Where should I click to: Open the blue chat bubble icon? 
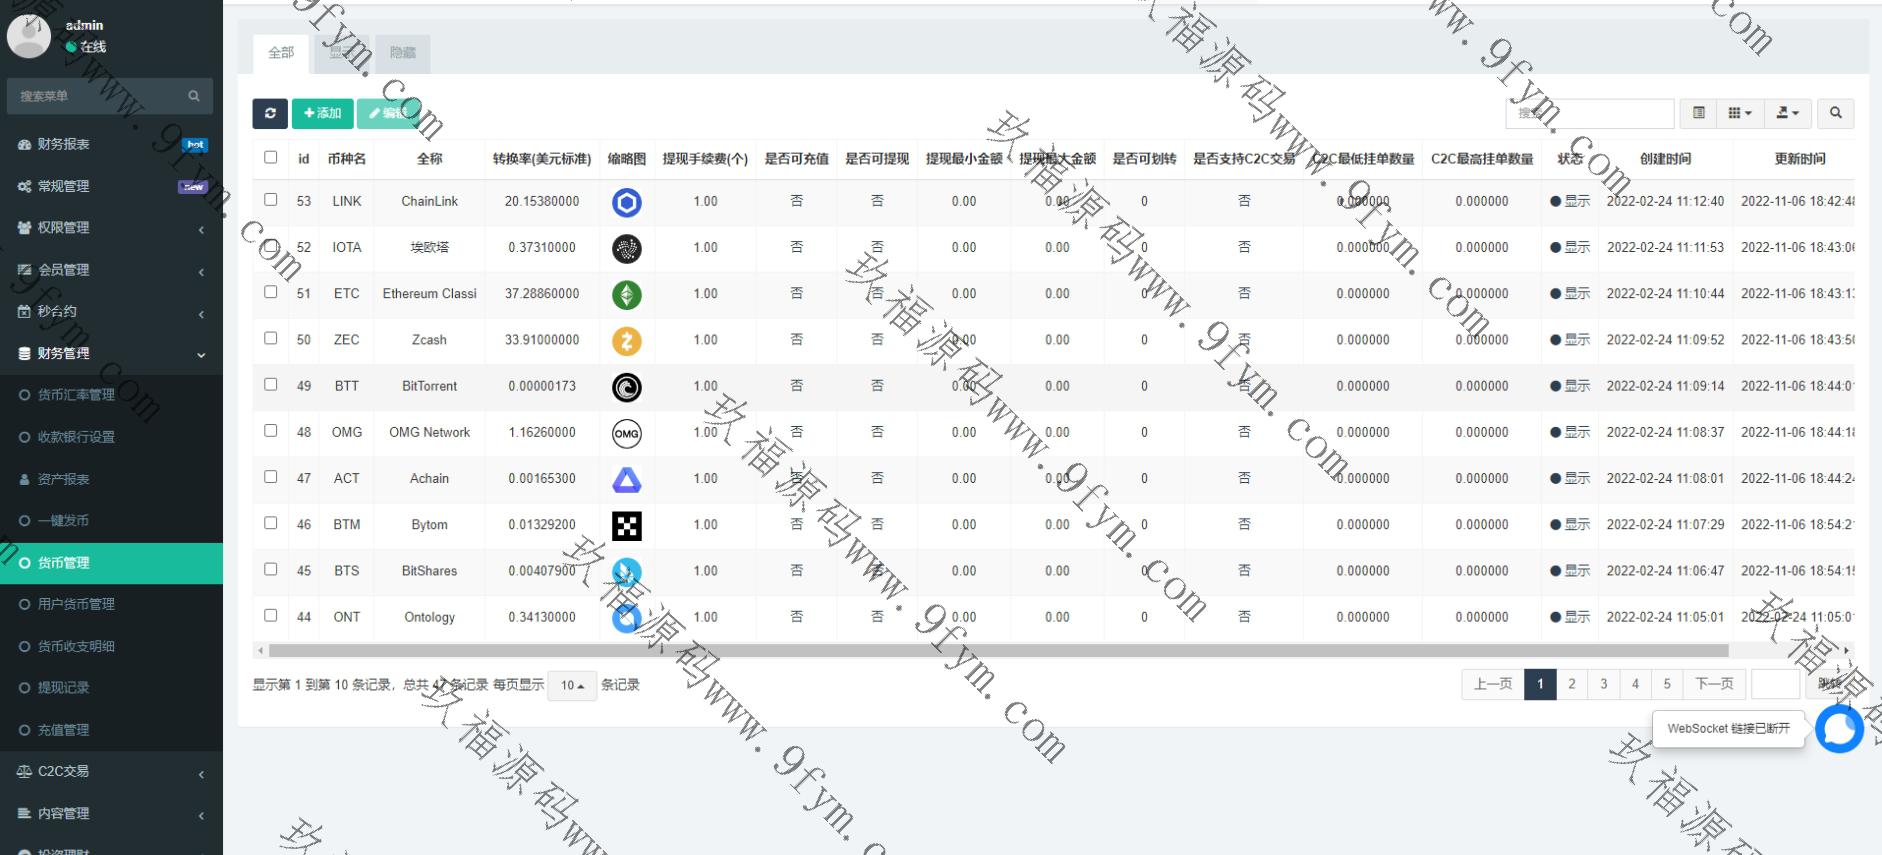point(1838,729)
